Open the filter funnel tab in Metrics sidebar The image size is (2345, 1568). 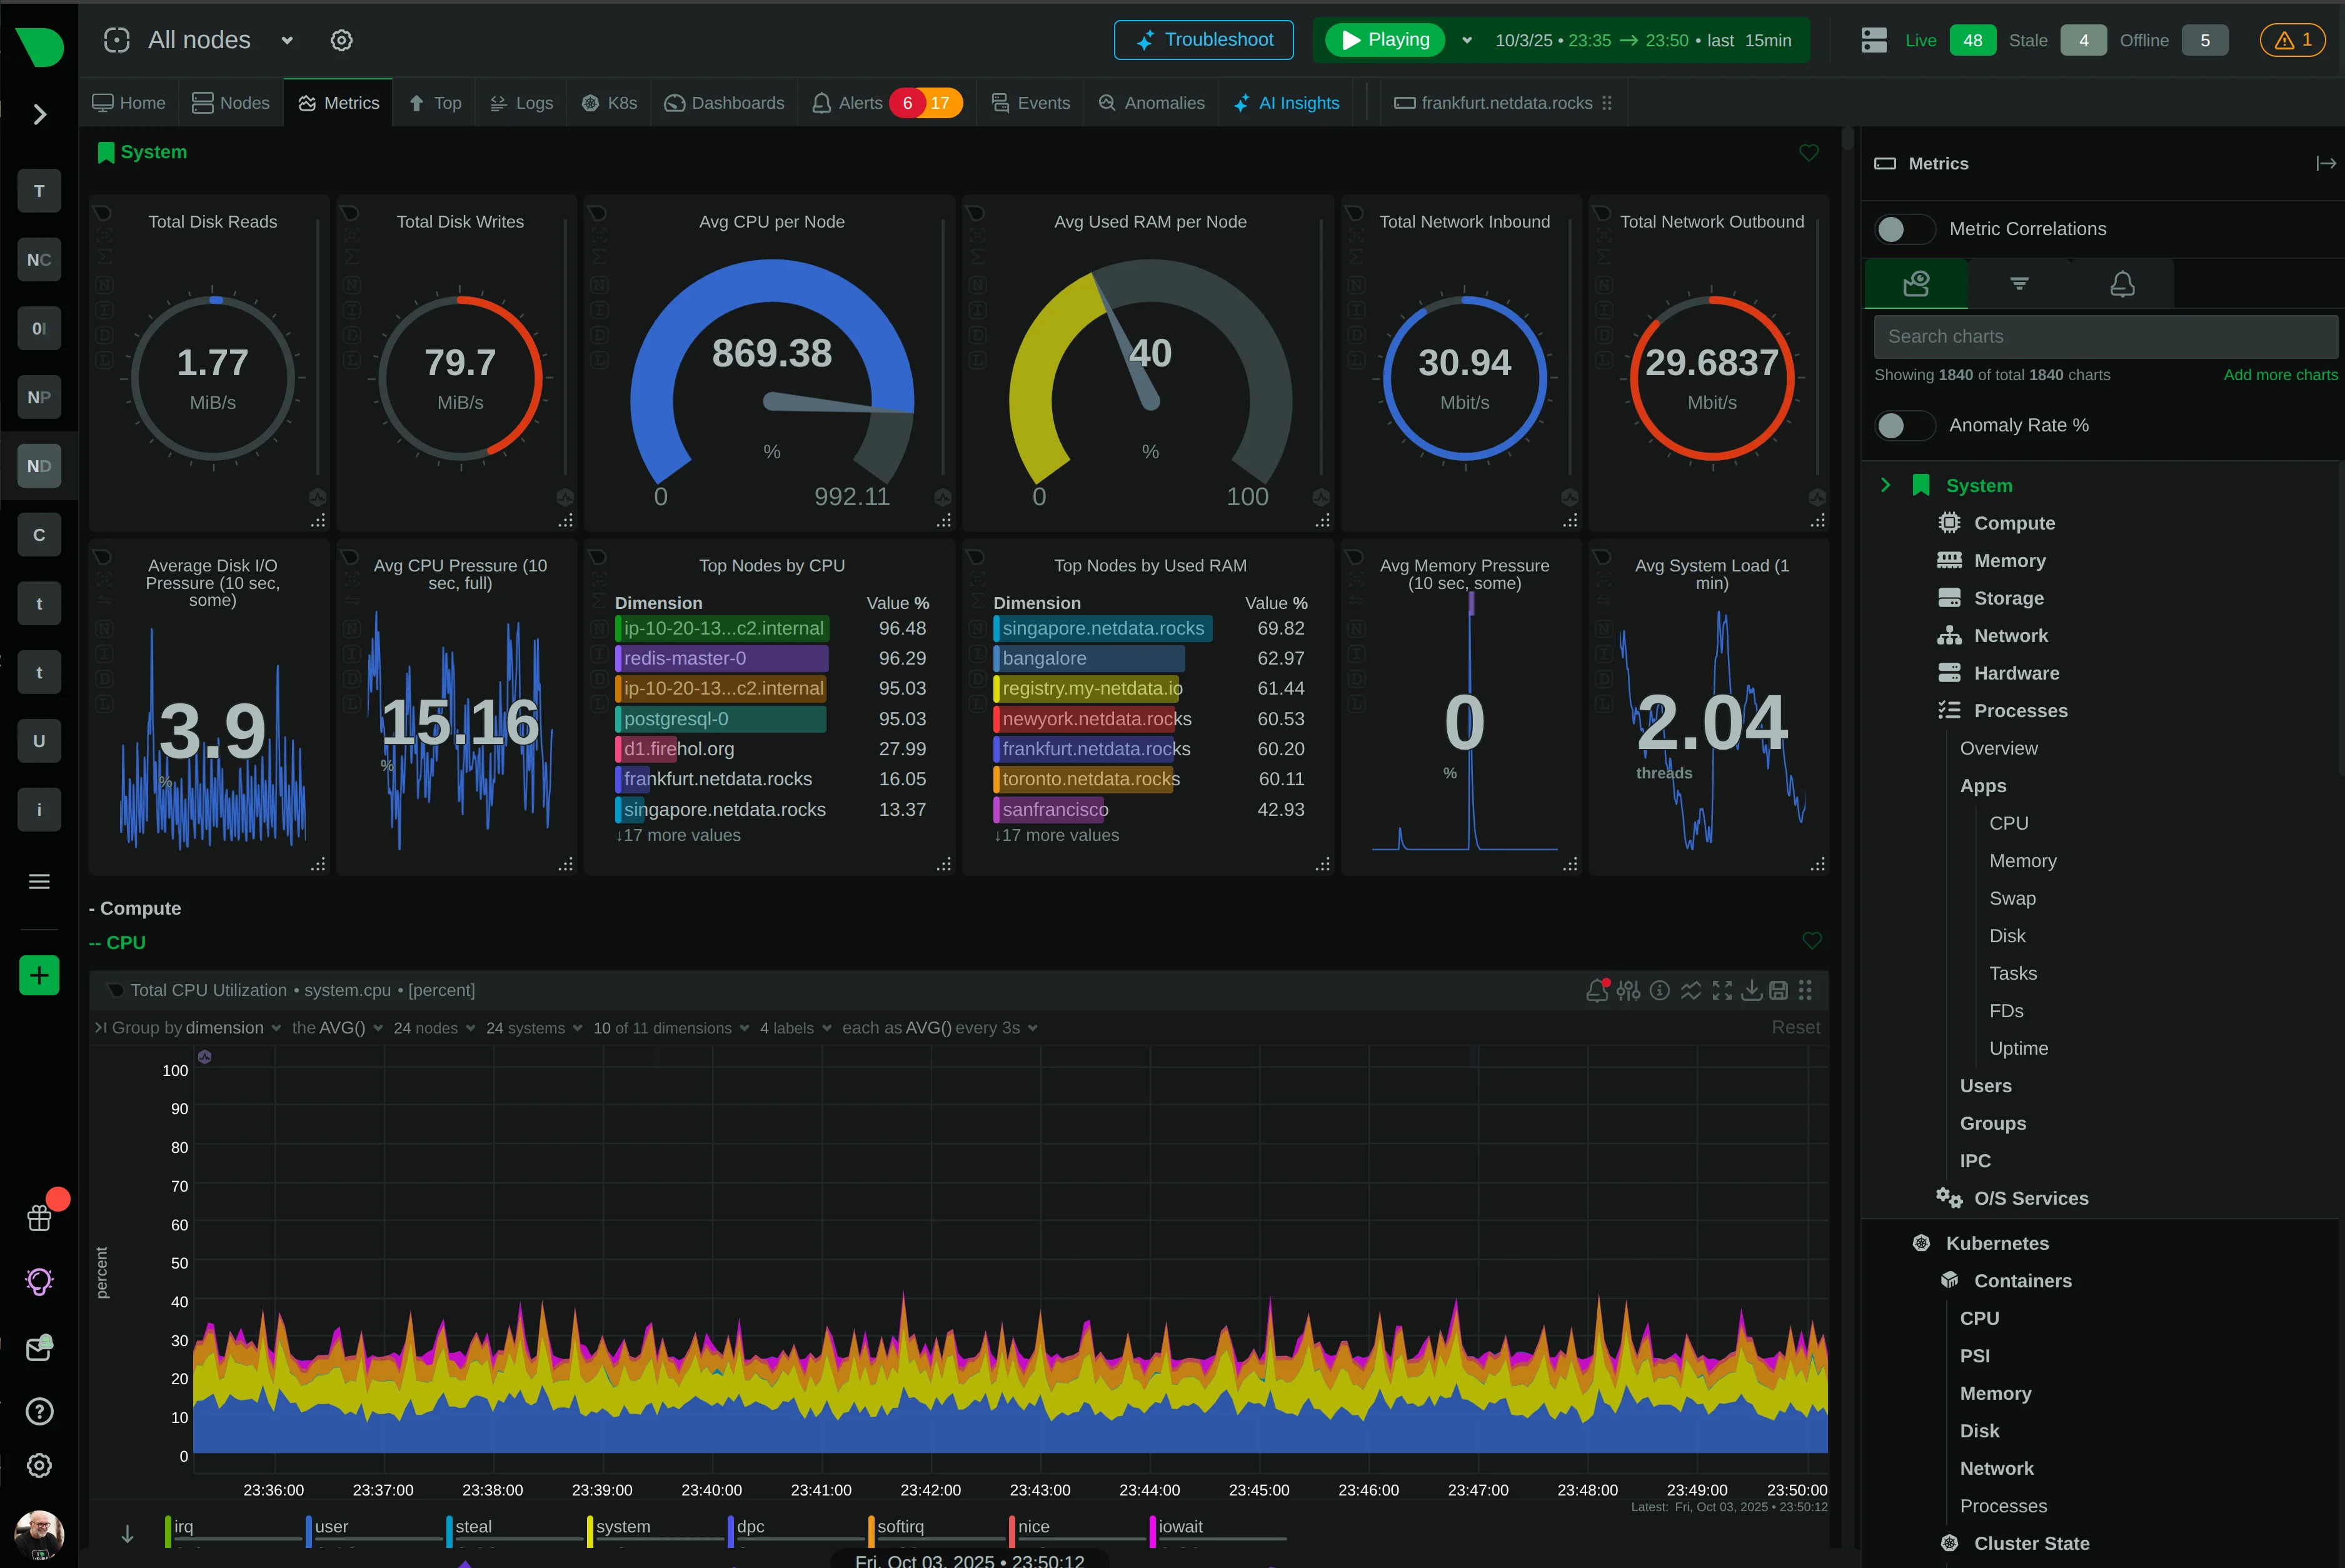(x=2018, y=283)
